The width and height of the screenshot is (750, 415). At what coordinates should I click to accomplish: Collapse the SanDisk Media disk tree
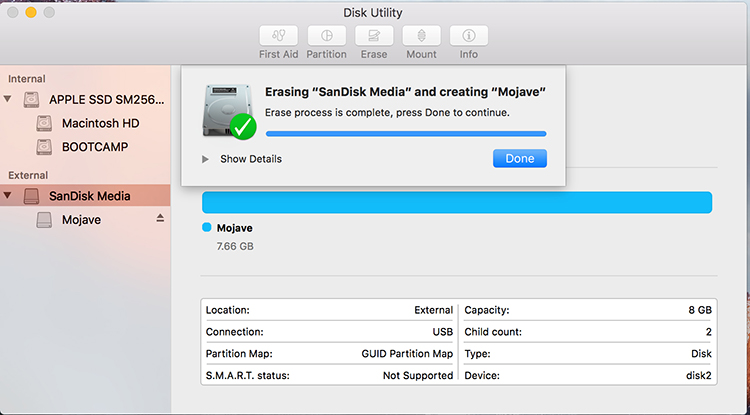9,196
